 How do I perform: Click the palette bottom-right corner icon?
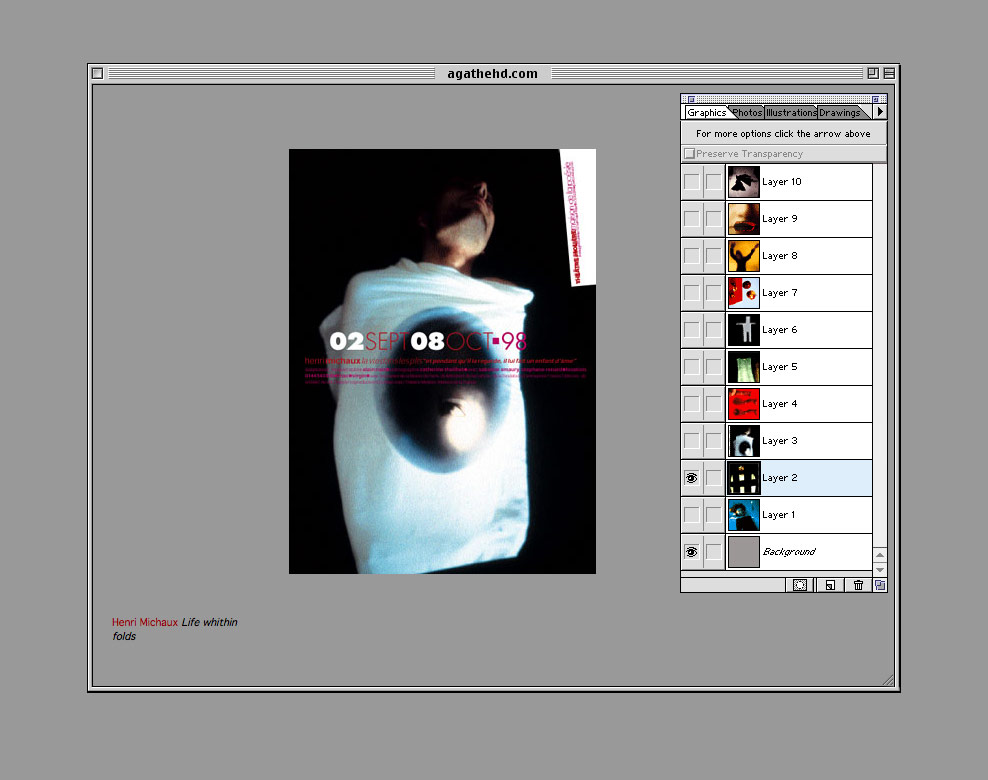point(880,585)
